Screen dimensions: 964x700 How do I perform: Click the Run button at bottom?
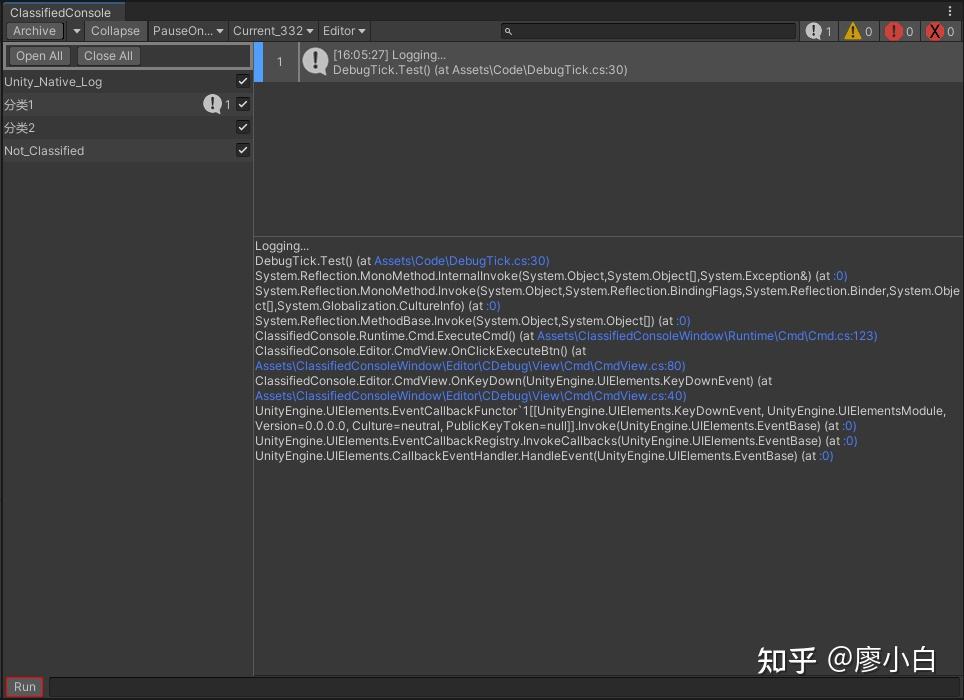25,686
